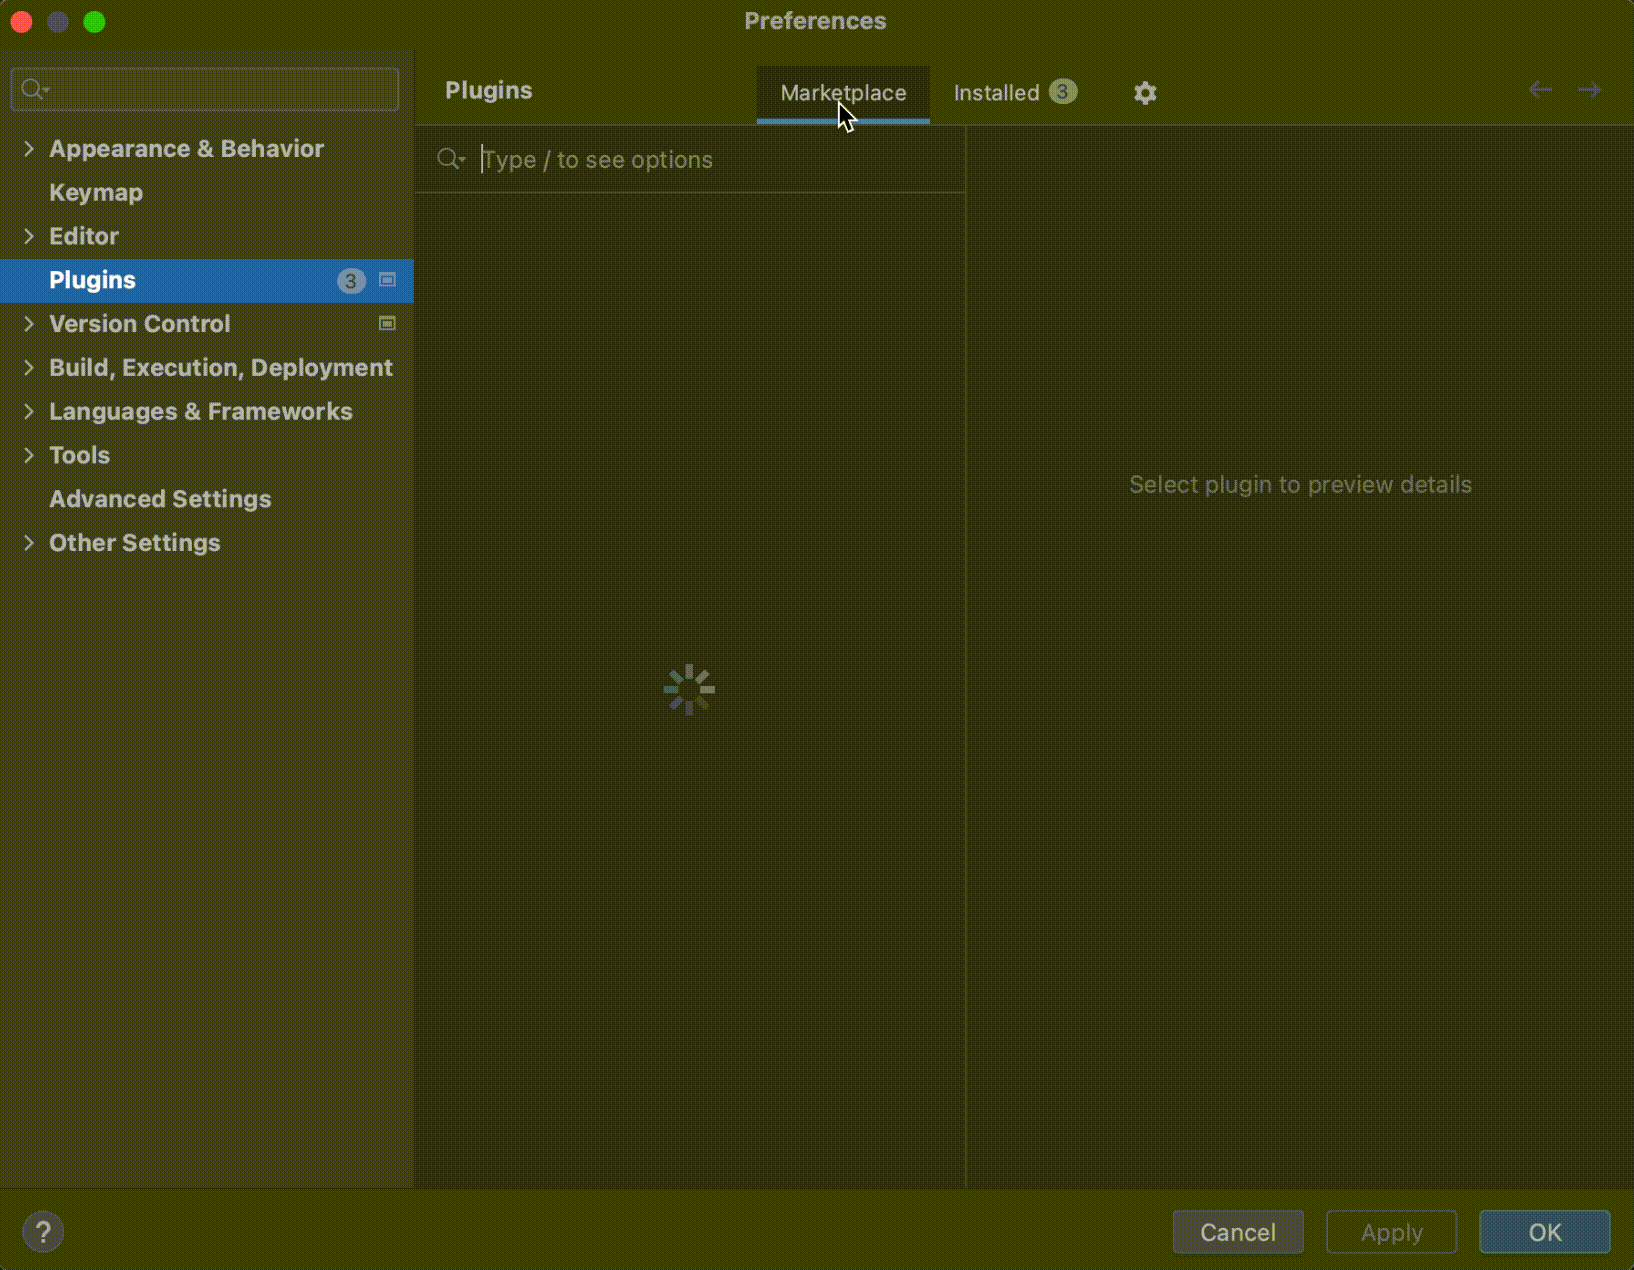
Task: Expand the Version Control section
Action: 29,324
